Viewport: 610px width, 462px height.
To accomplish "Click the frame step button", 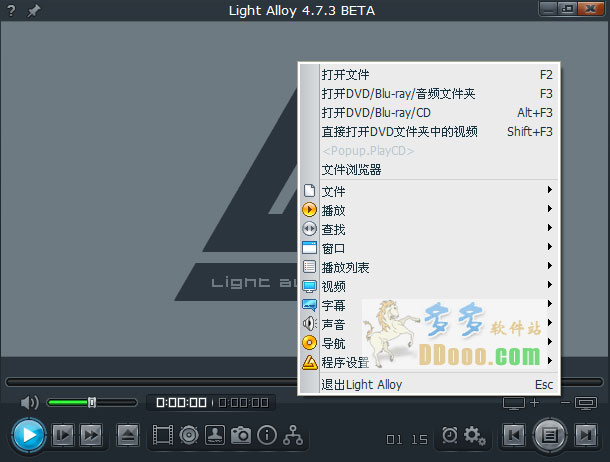I will 63,435.
